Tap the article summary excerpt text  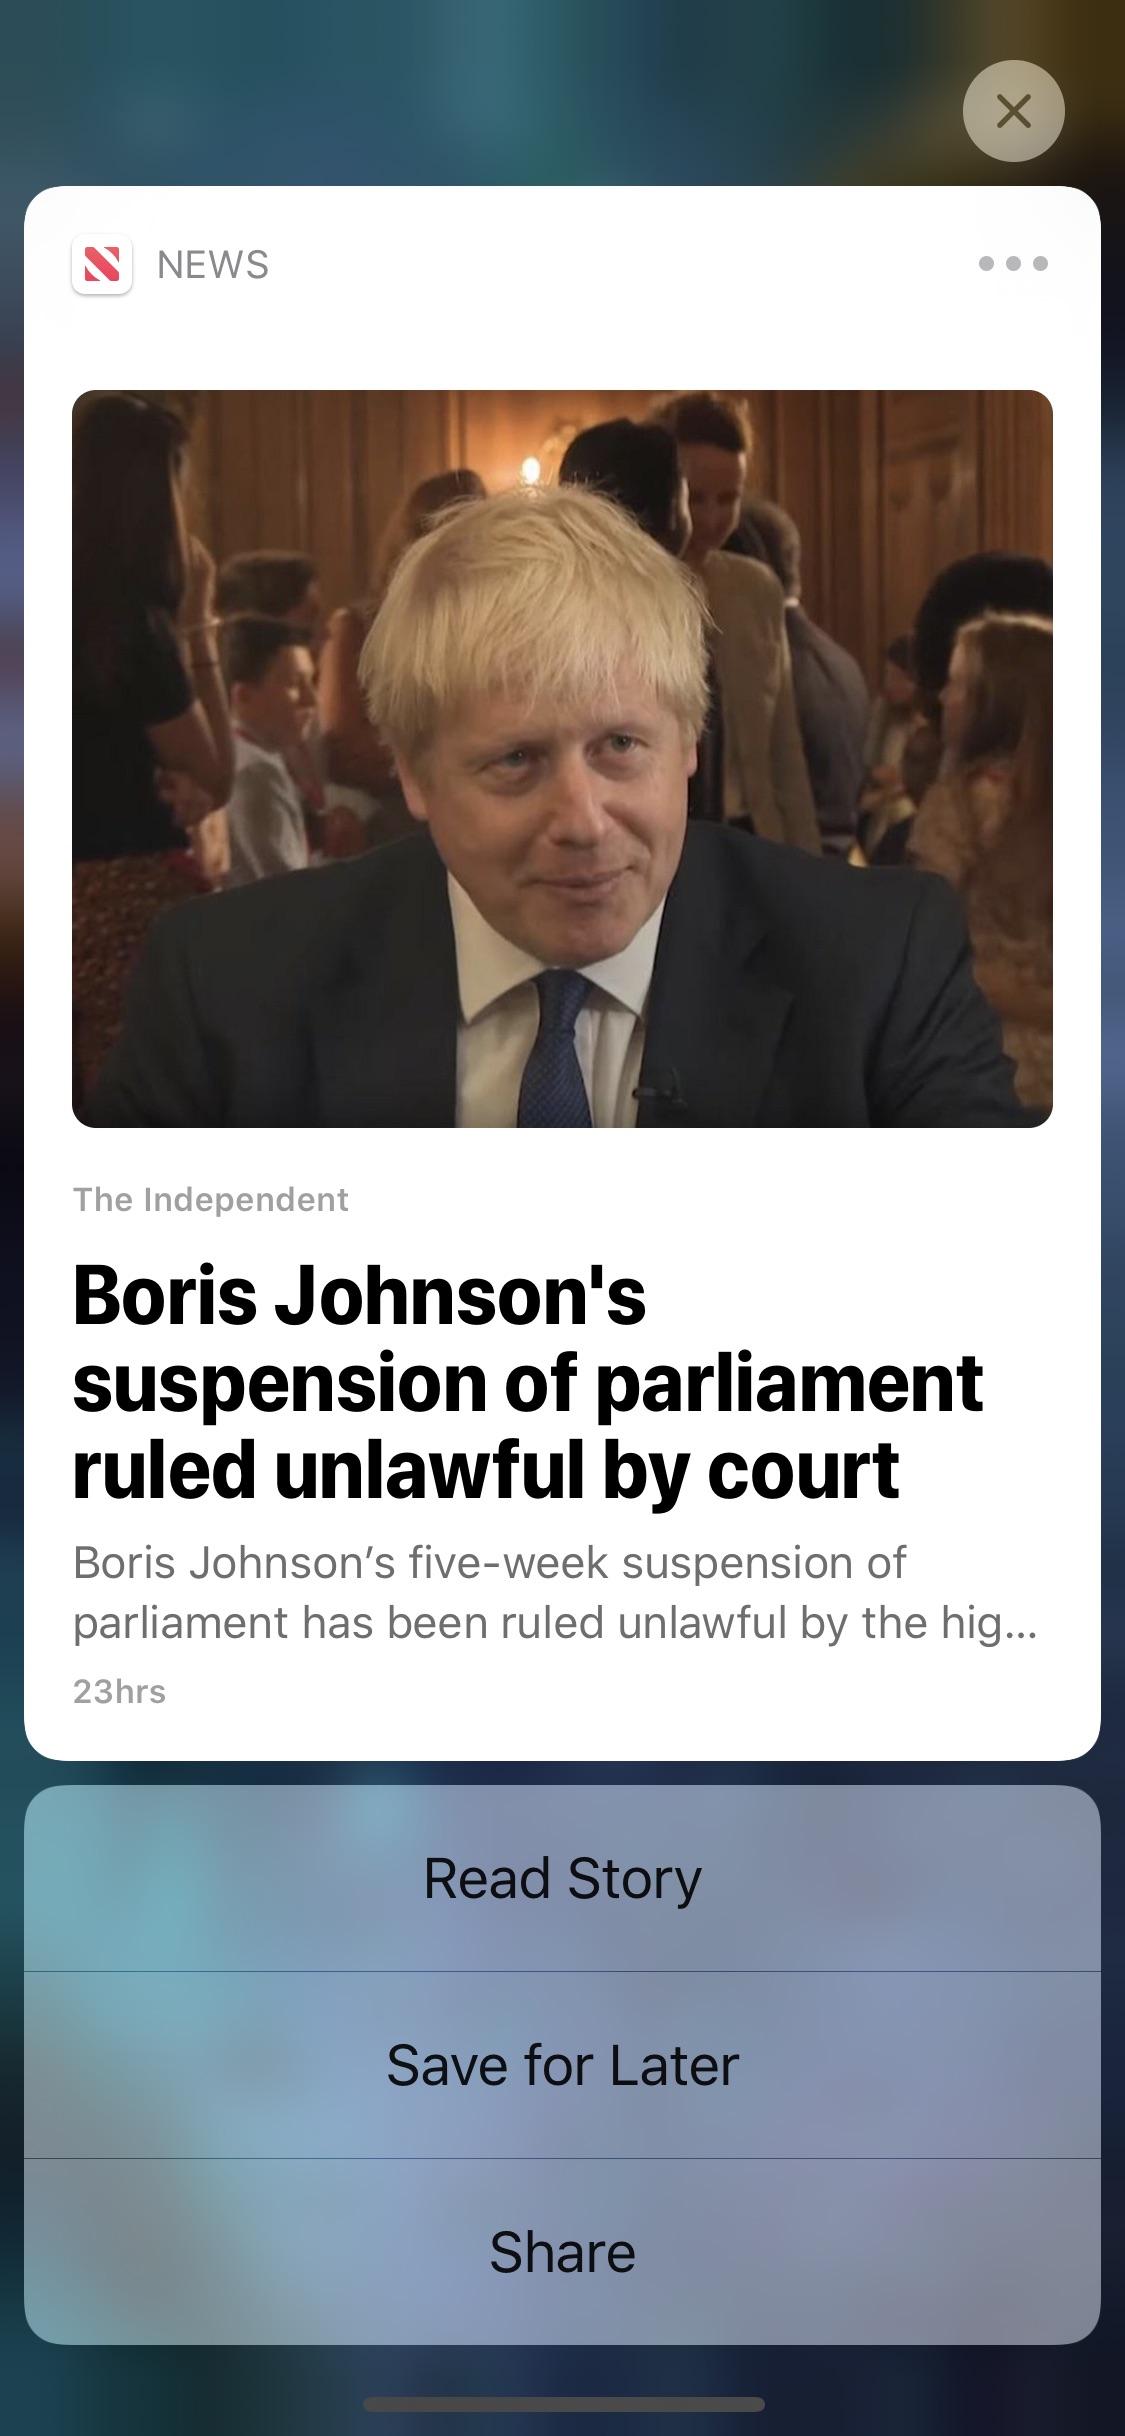click(555, 1592)
